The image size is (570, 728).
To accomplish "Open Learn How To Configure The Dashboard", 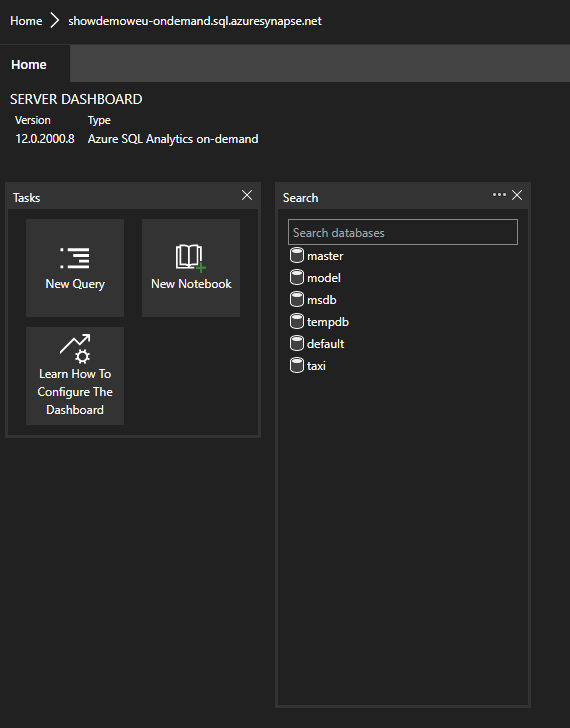I will [75, 376].
